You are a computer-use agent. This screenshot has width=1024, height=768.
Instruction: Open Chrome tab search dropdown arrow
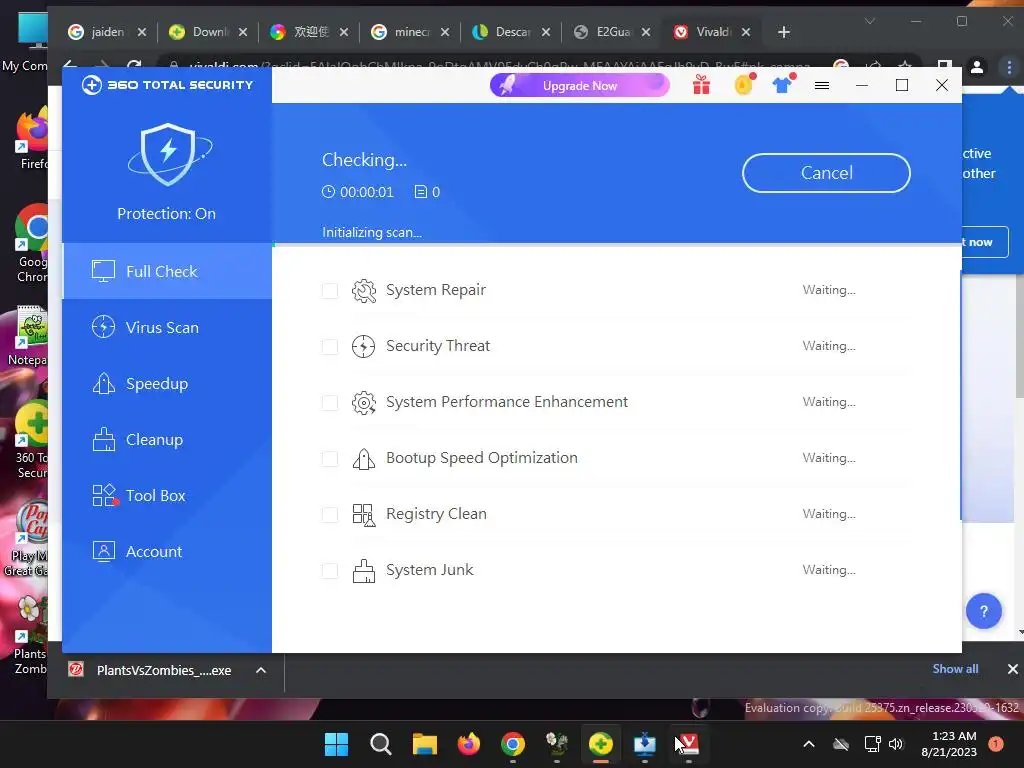(x=870, y=22)
